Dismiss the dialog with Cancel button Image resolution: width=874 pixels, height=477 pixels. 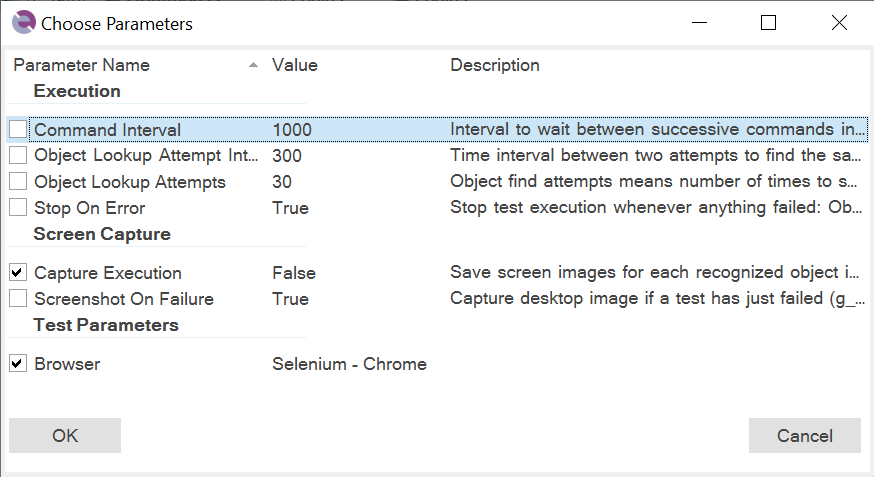point(805,435)
